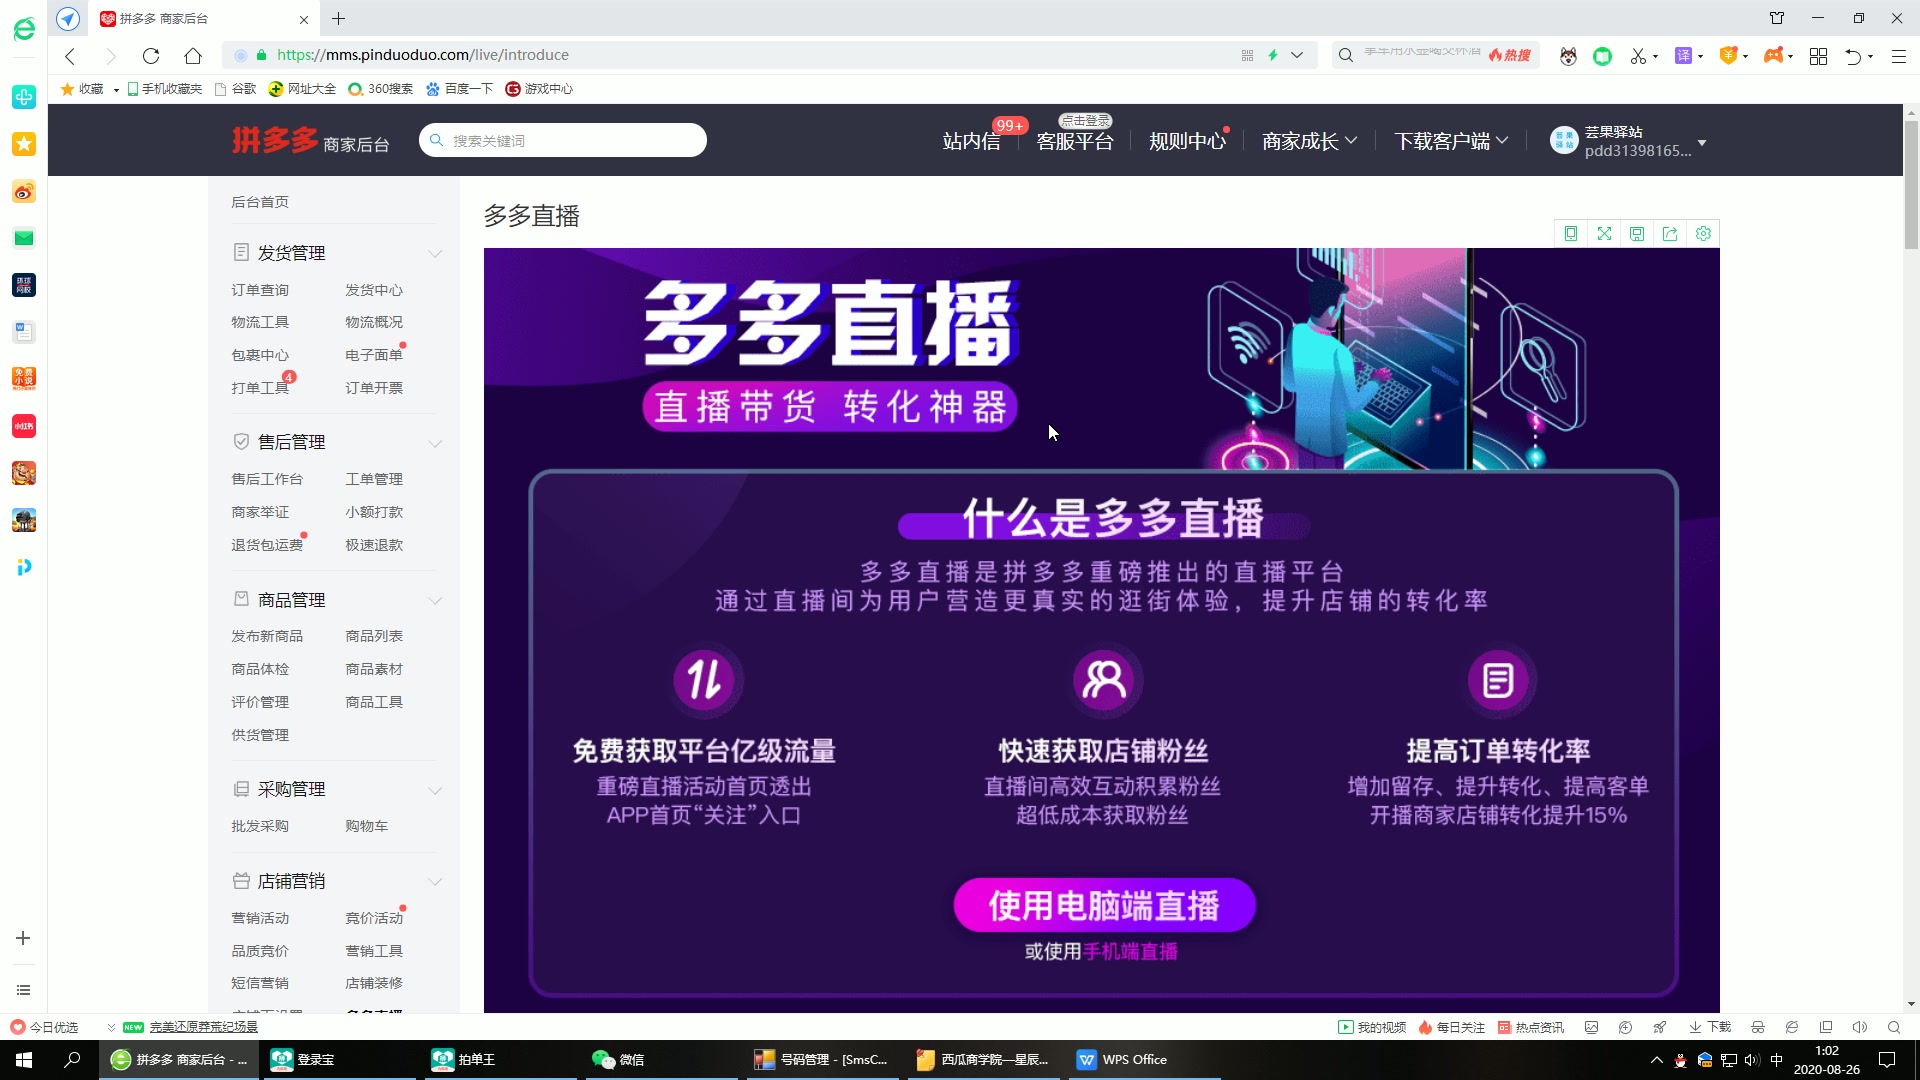Go to 后台首页
The width and height of the screenshot is (1920, 1080).
pos(260,202)
